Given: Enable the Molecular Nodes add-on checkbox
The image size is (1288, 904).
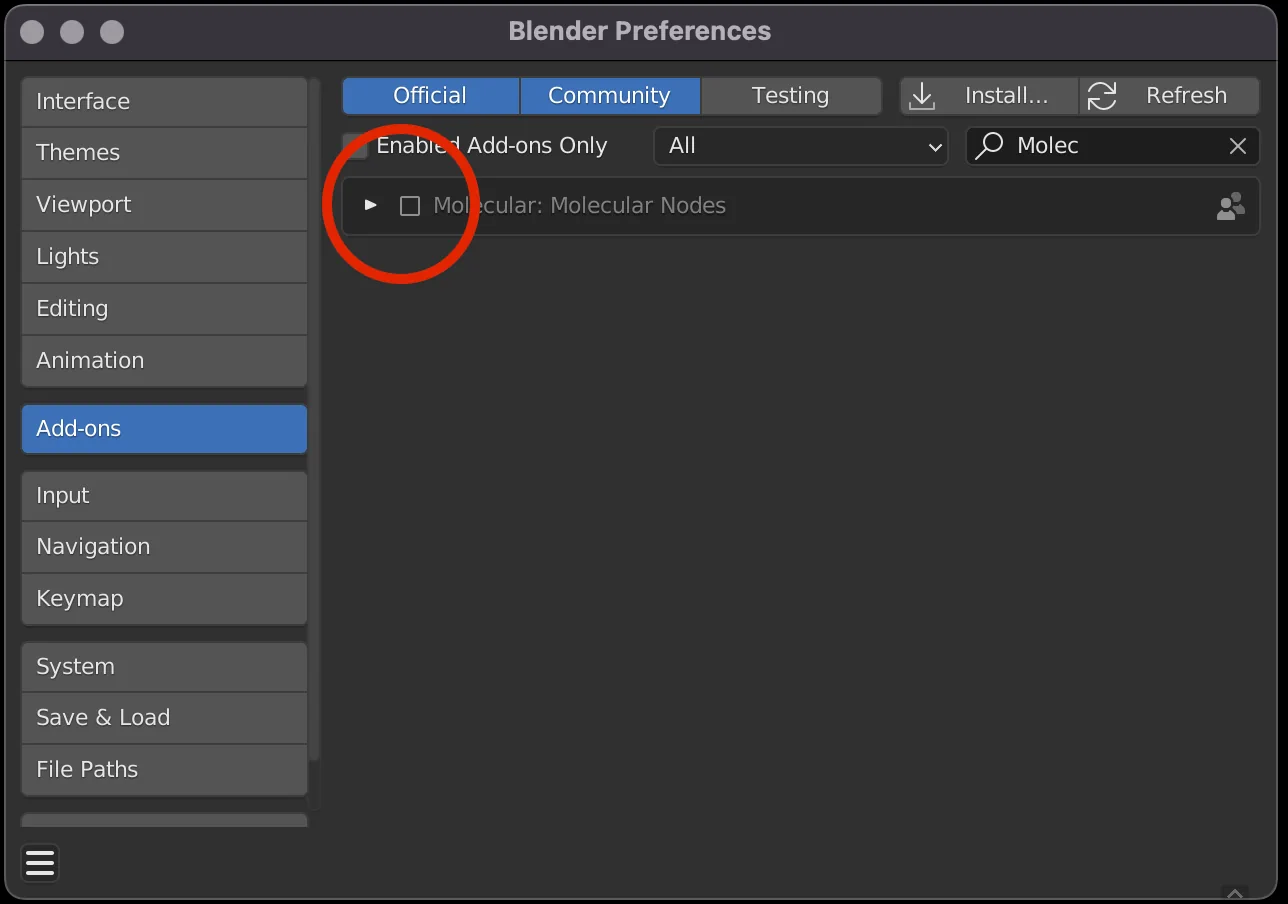Looking at the screenshot, I should click(x=410, y=206).
